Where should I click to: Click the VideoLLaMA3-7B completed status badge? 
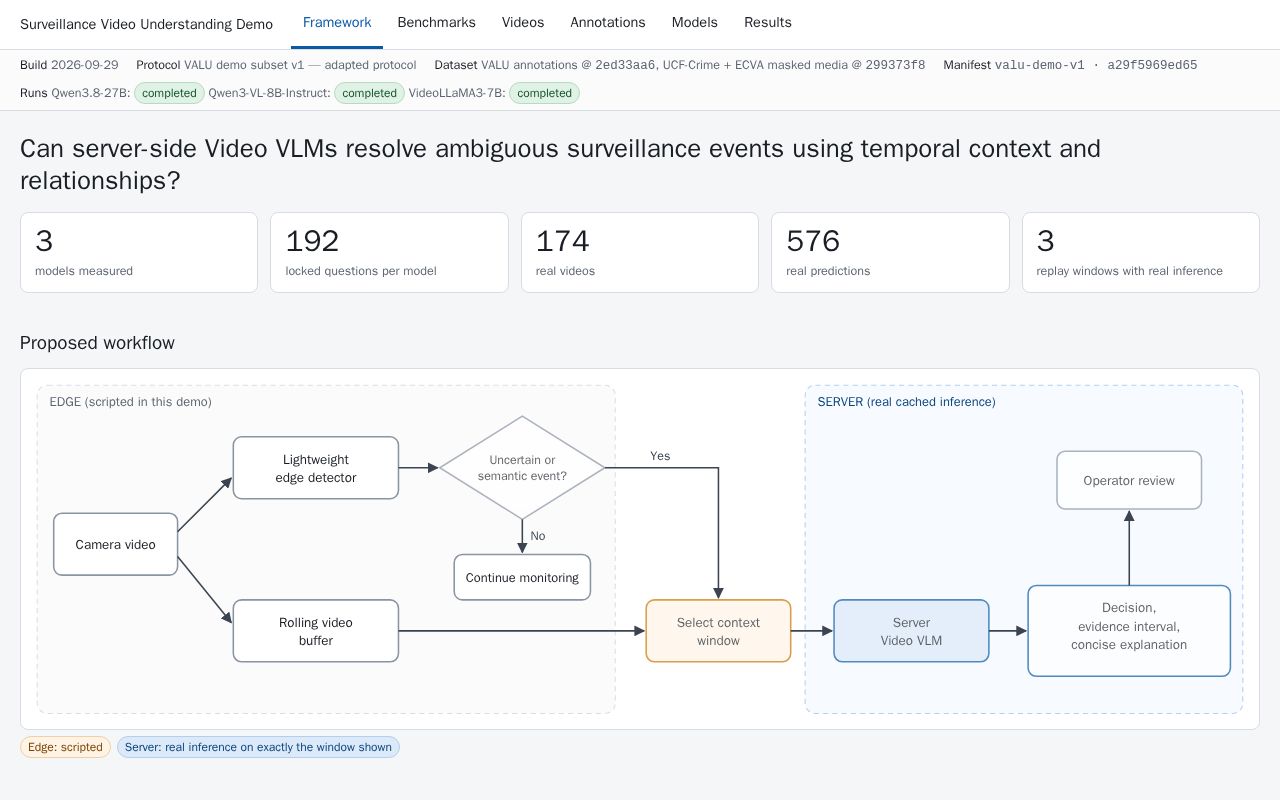pyautogui.click(x=544, y=93)
